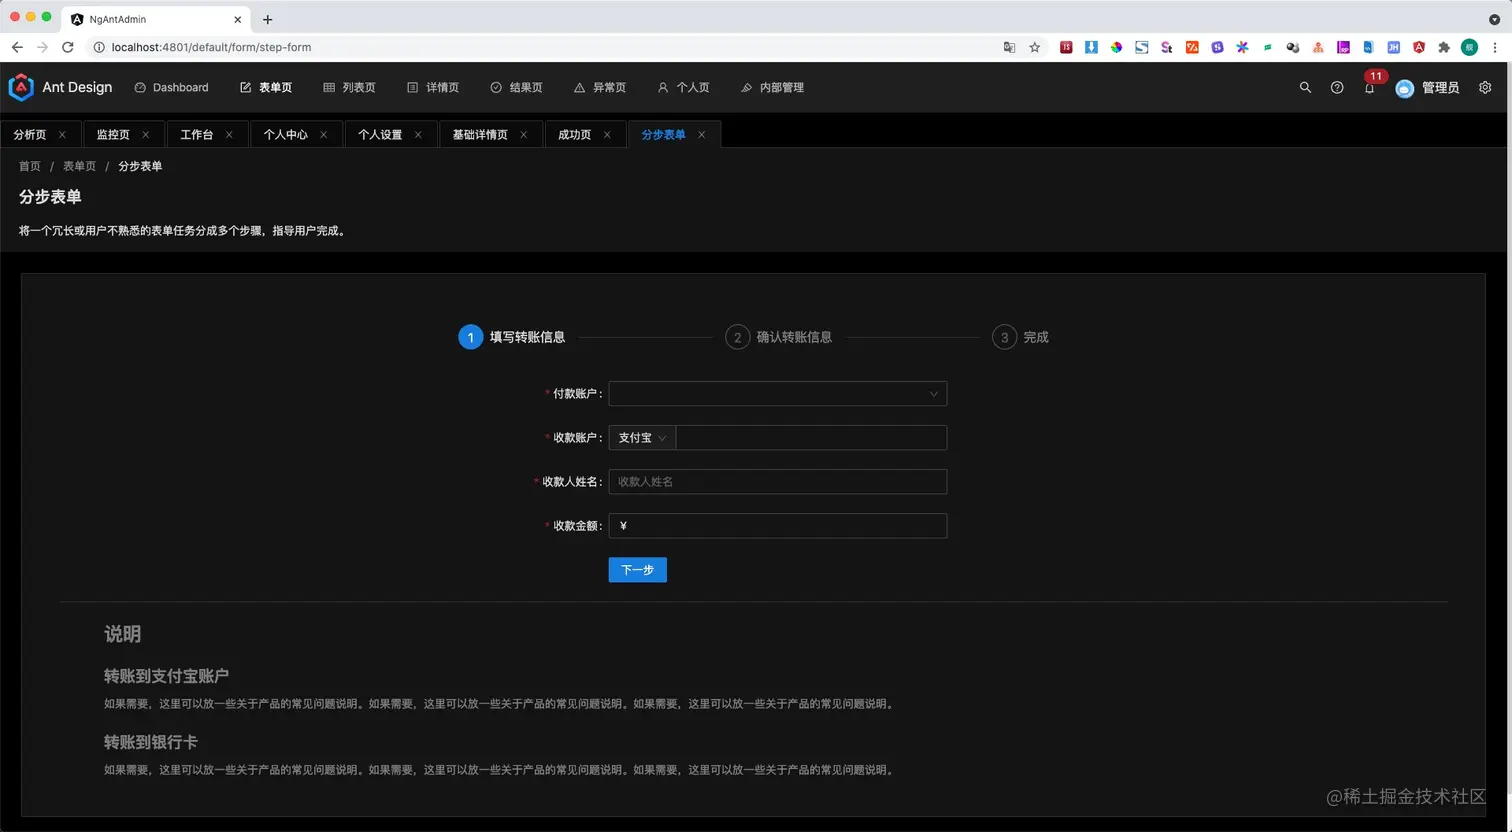Open the settings gear icon in header
This screenshot has width=1512, height=832.
[1485, 88]
